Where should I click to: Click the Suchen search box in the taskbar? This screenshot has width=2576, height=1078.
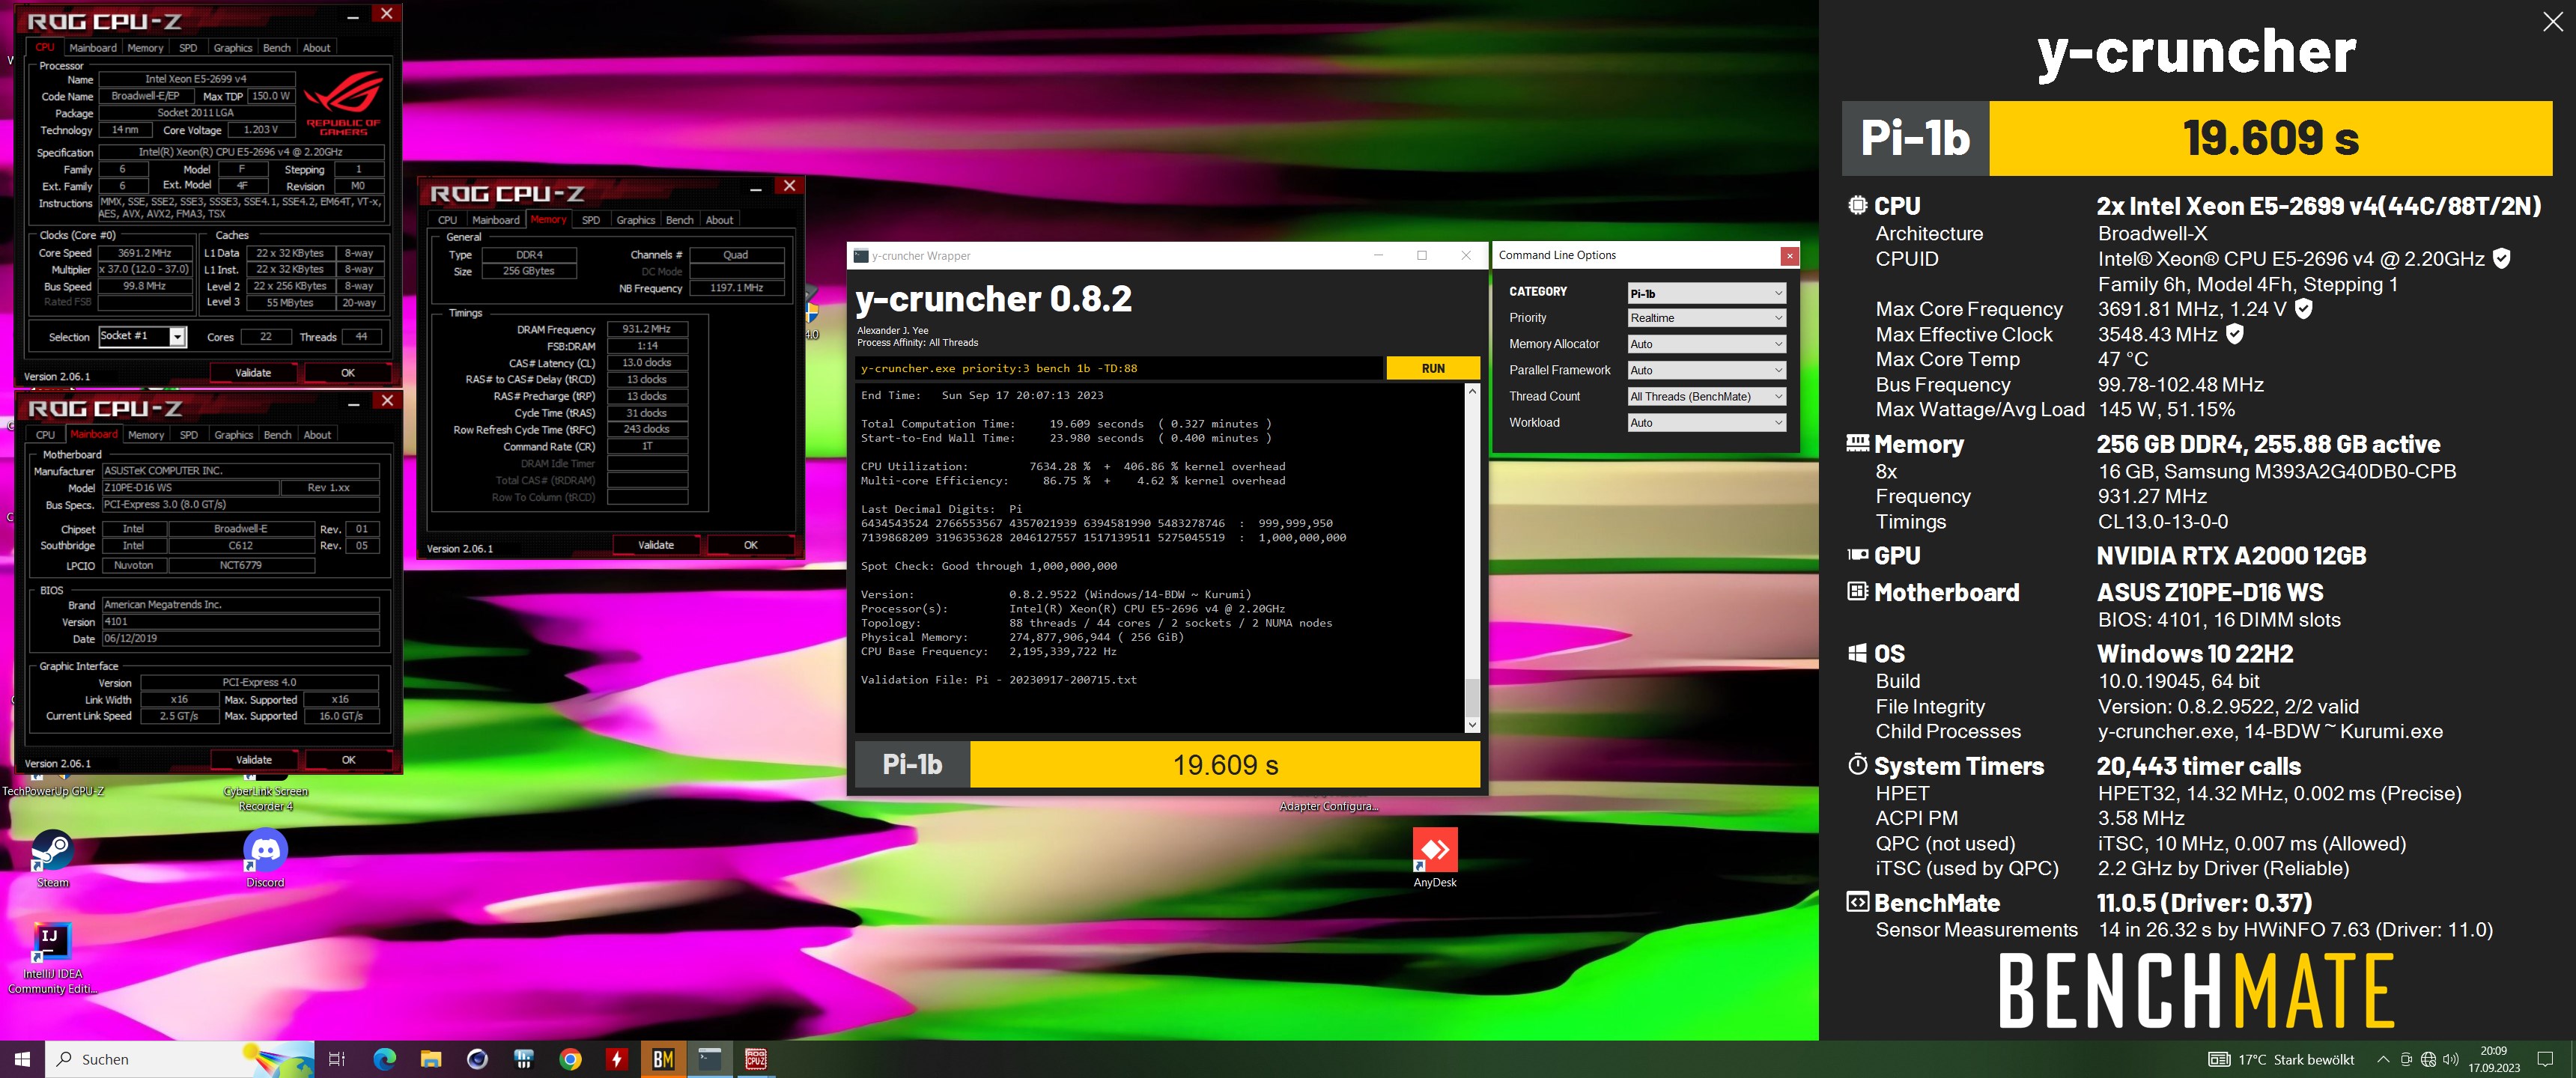pyautogui.click(x=181, y=1059)
